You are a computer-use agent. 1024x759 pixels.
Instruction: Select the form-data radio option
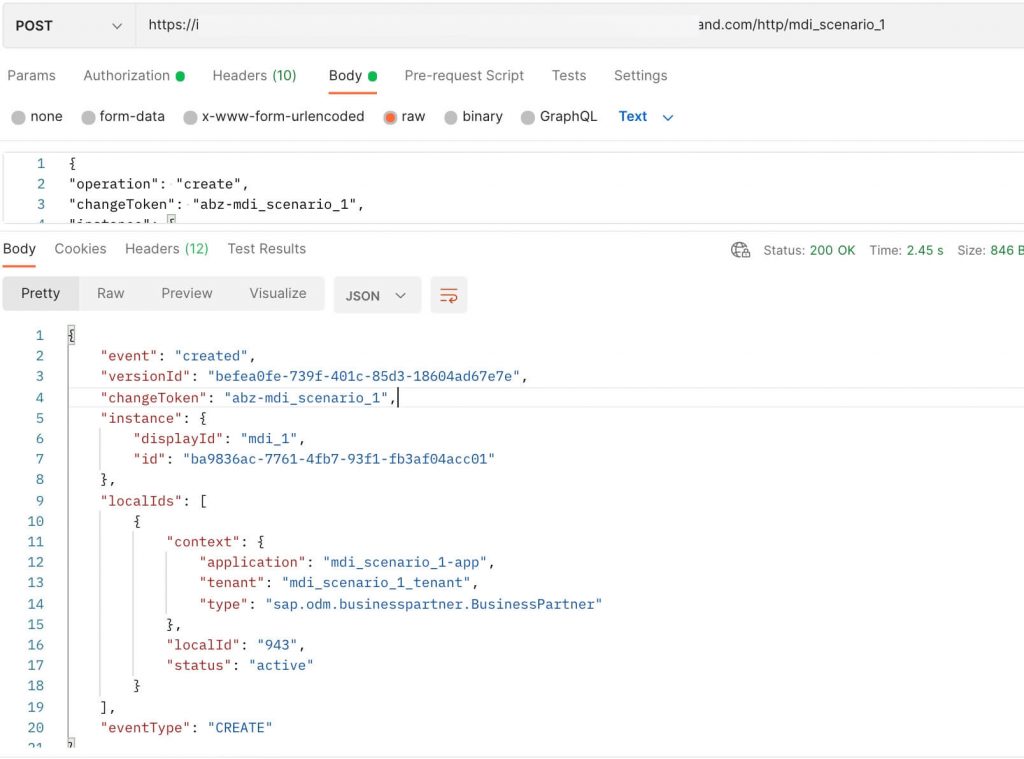[88, 117]
